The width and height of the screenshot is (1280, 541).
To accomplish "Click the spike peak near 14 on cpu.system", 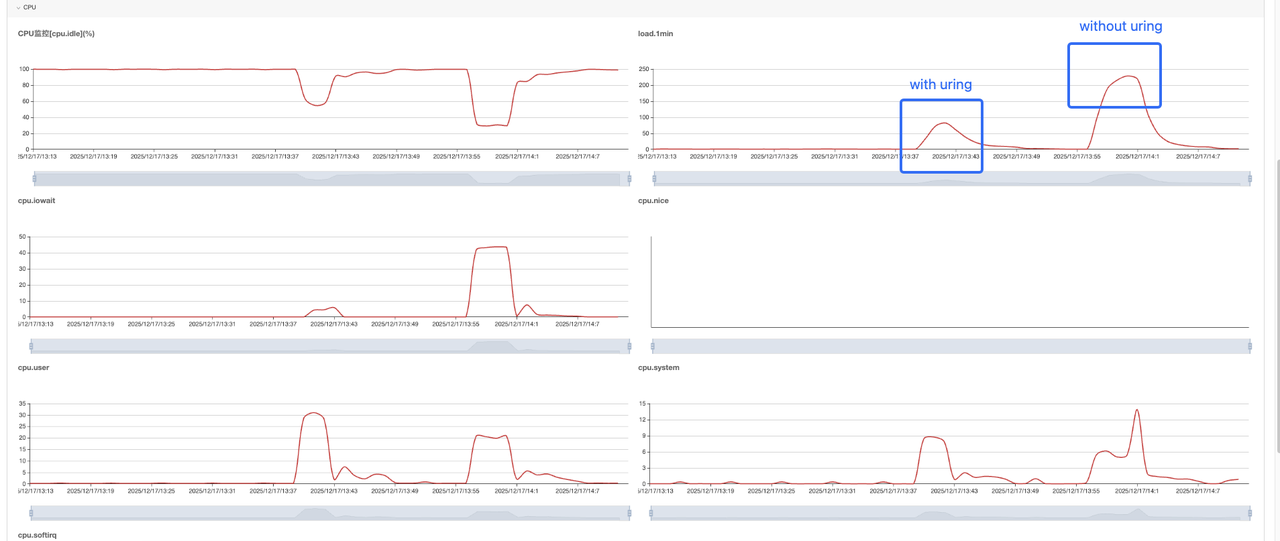I will [x=1137, y=409].
